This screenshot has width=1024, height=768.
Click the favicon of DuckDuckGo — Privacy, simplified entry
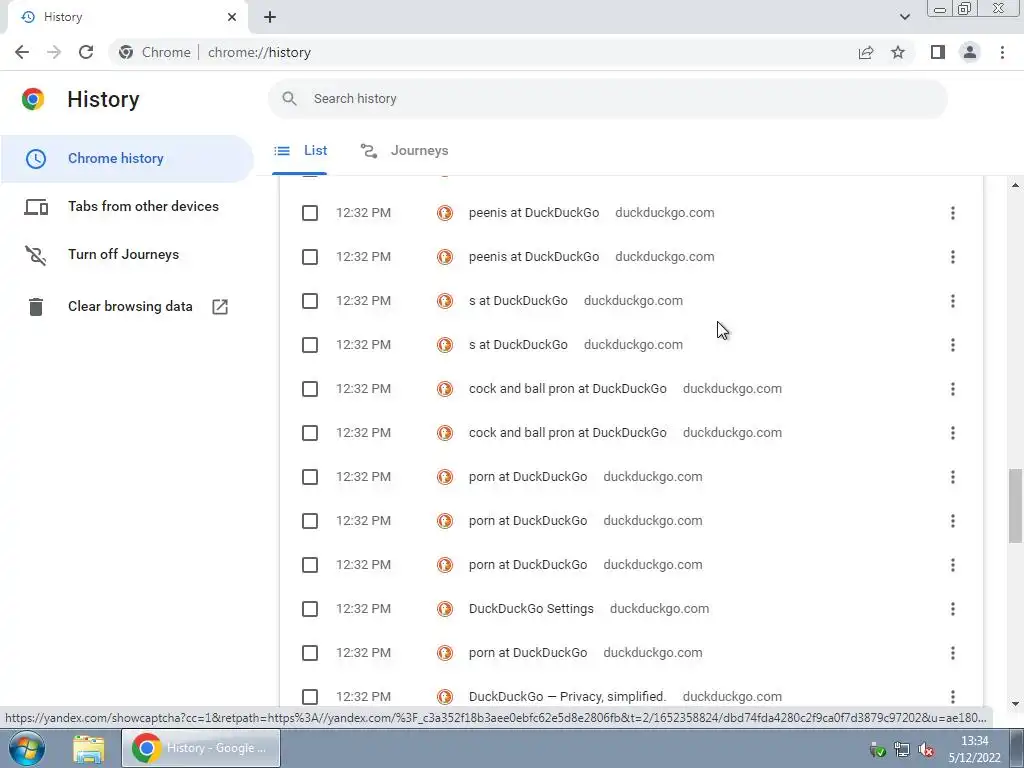pyautogui.click(x=445, y=697)
